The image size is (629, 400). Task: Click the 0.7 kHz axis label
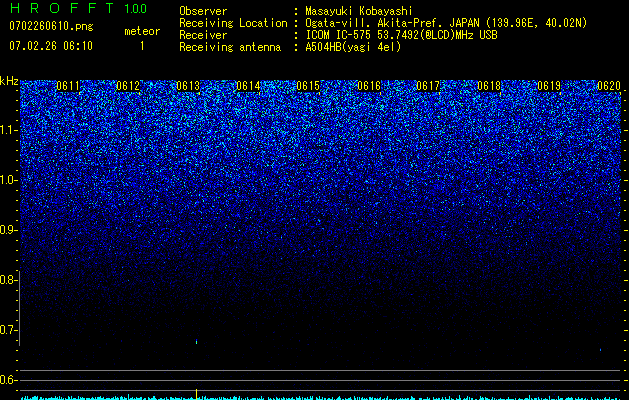point(8,330)
